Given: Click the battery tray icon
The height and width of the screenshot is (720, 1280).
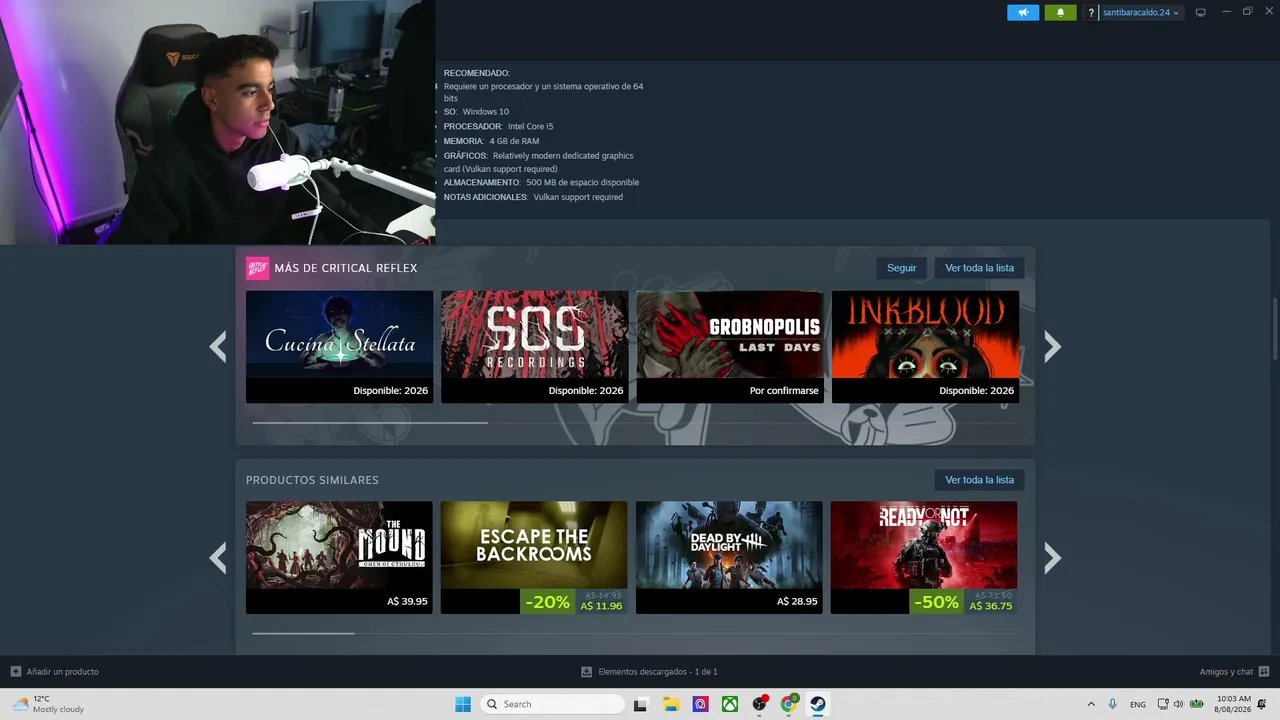Looking at the screenshot, I should click(1196, 704).
